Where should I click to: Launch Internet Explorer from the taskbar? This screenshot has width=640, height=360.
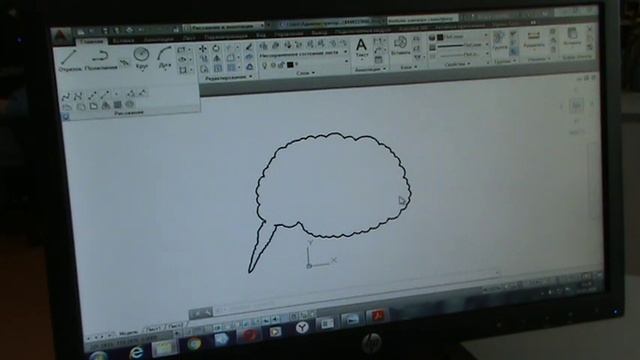pos(137,352)
